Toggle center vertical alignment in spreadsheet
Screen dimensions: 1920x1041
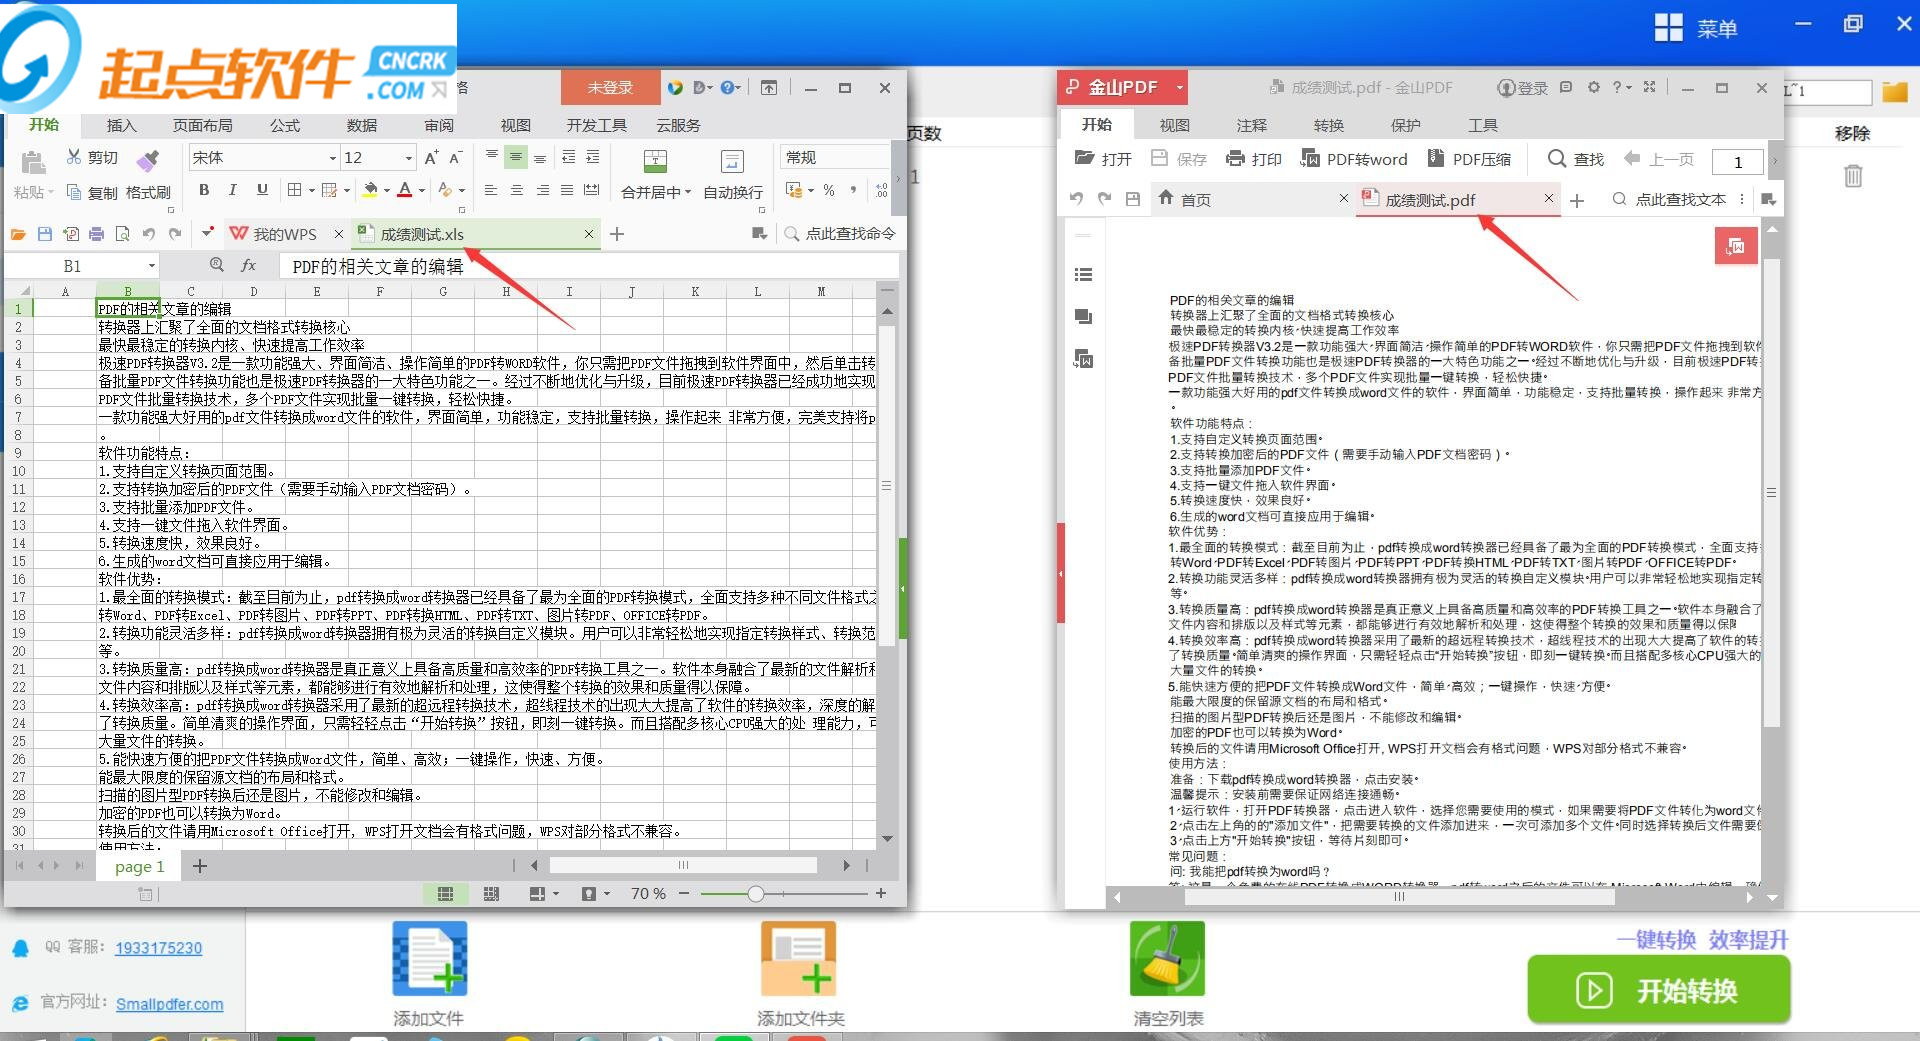pos(516,157)
